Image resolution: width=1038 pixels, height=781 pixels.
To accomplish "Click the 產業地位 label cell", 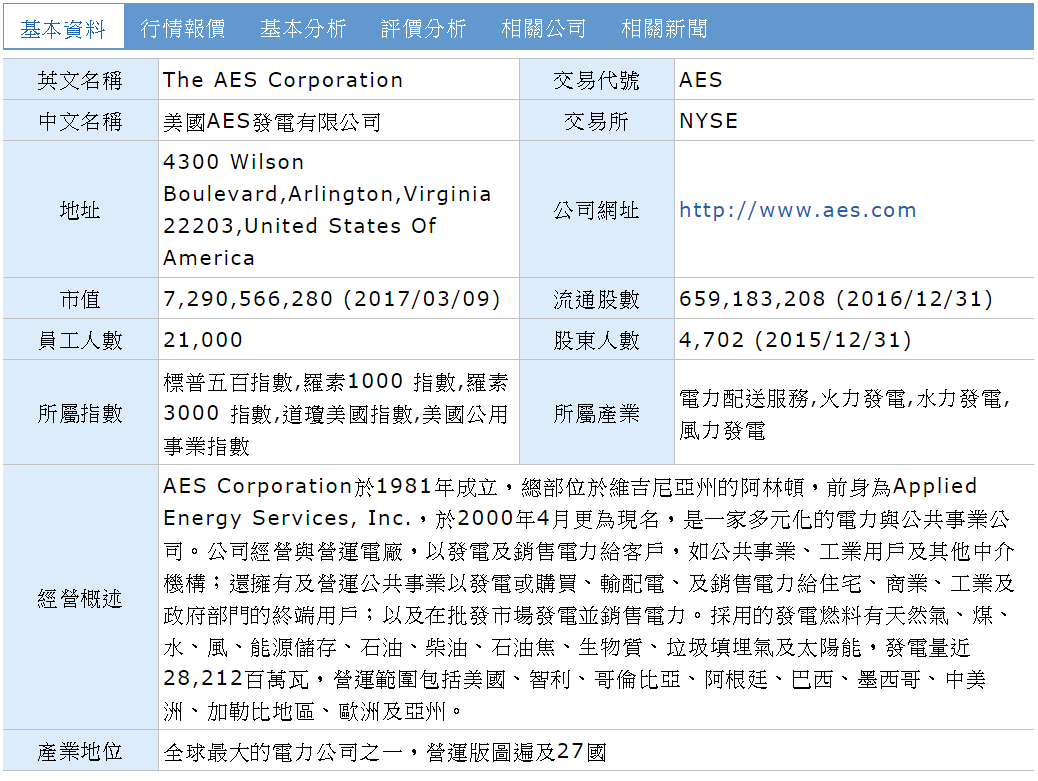I will [x=80, y=752].
